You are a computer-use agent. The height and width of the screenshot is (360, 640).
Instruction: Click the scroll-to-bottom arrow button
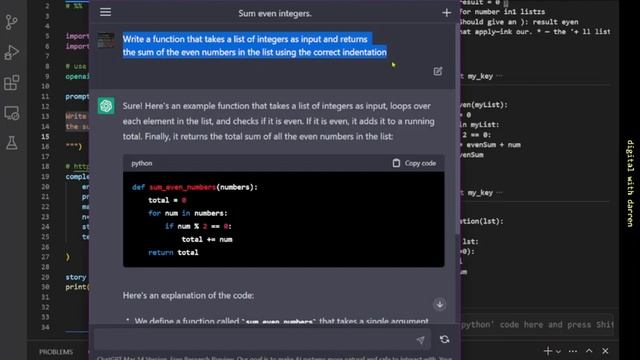pos(440,304)
